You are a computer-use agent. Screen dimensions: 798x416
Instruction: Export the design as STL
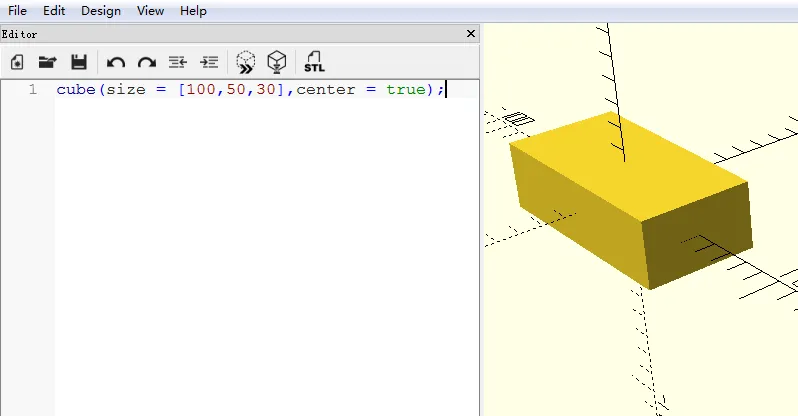(314, 62)
